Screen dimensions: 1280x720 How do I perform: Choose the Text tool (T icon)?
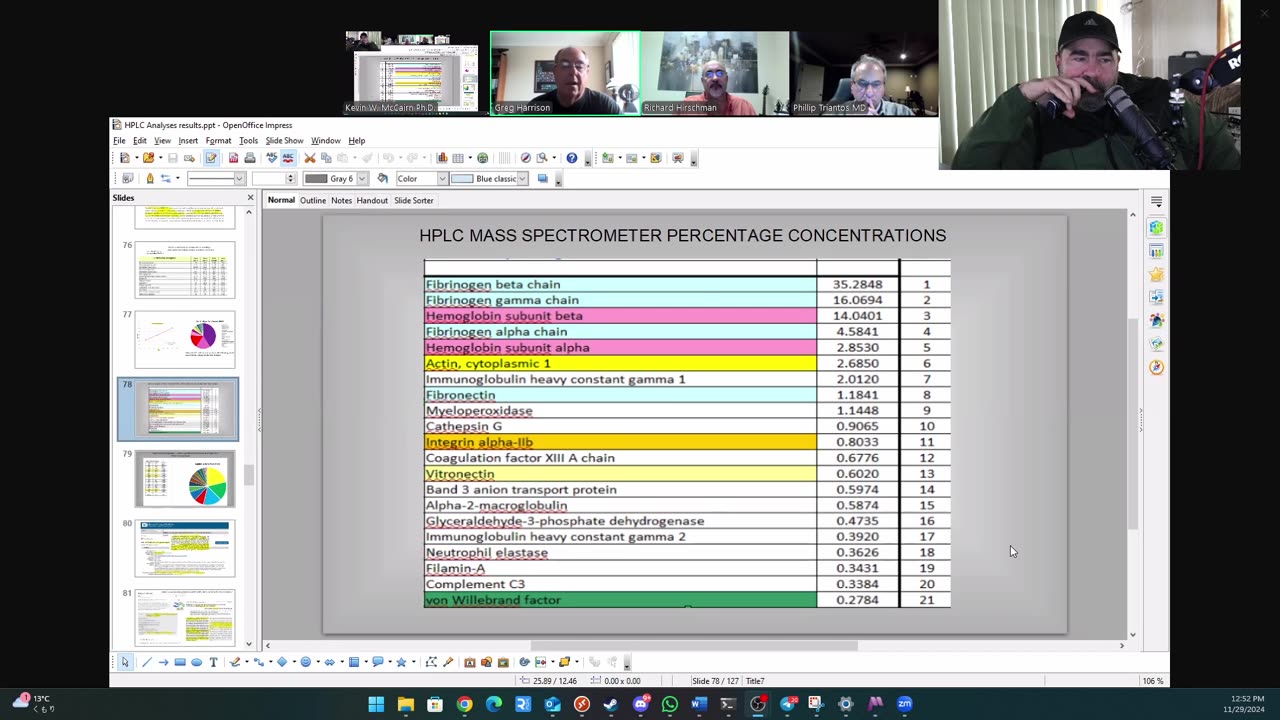[x=213, y=662]
